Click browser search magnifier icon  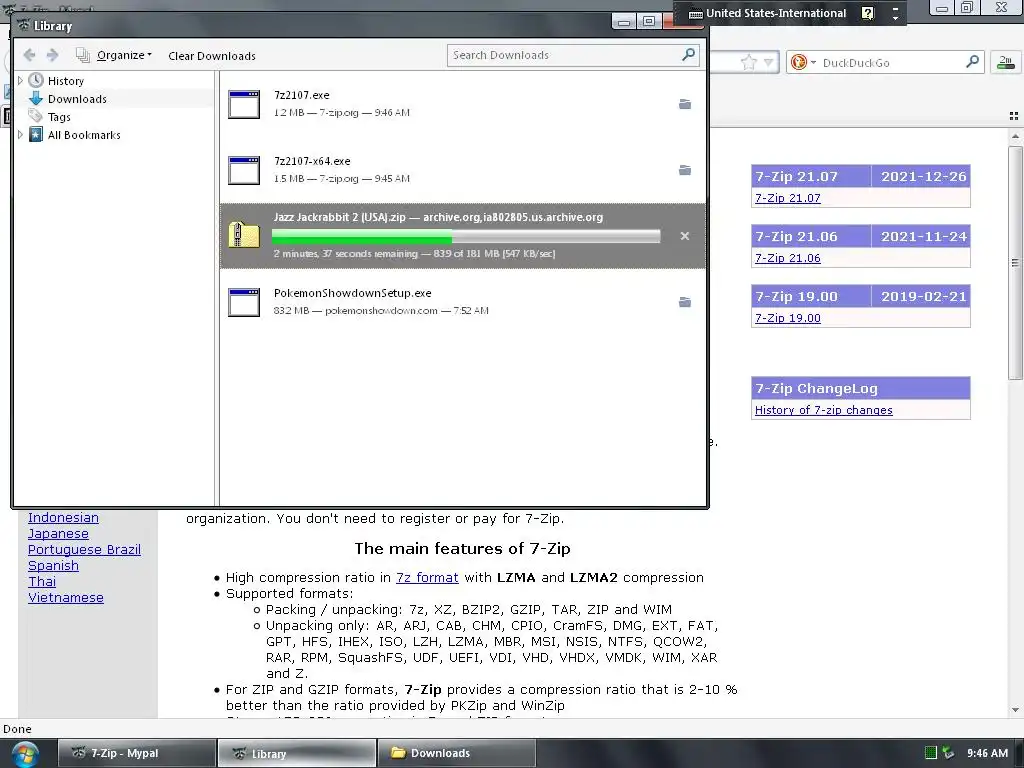(x=972, y=62)
